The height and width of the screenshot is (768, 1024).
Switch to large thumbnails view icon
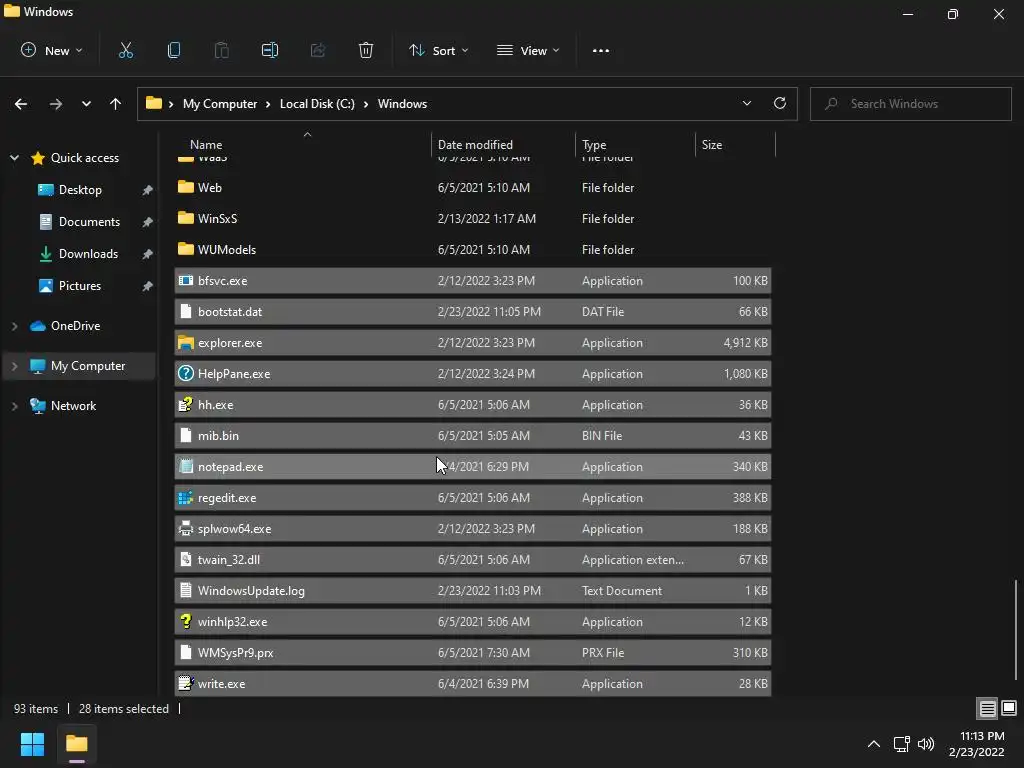click(x=1009, y=708)
